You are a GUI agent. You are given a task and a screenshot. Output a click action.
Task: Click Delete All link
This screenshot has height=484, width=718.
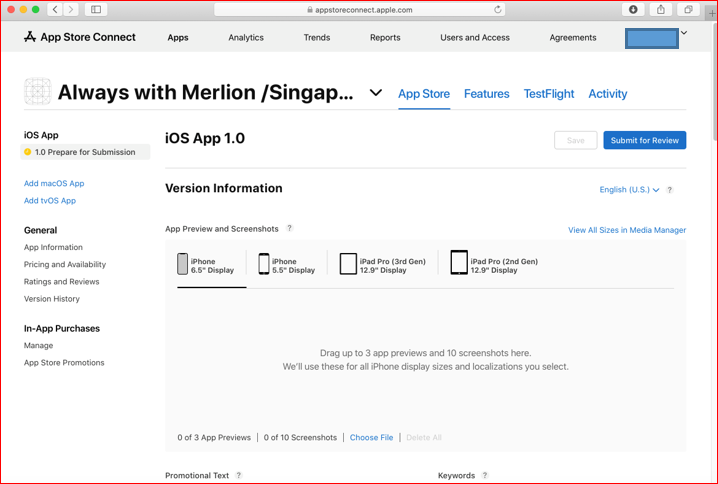(424, 437)
